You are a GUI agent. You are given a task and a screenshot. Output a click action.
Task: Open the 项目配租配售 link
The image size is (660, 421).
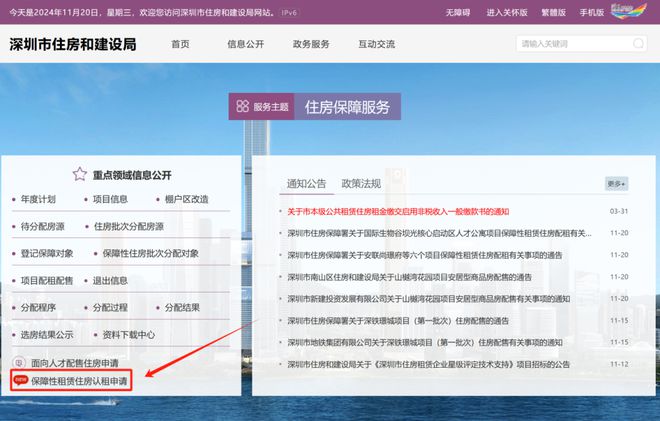pos(47,280)
